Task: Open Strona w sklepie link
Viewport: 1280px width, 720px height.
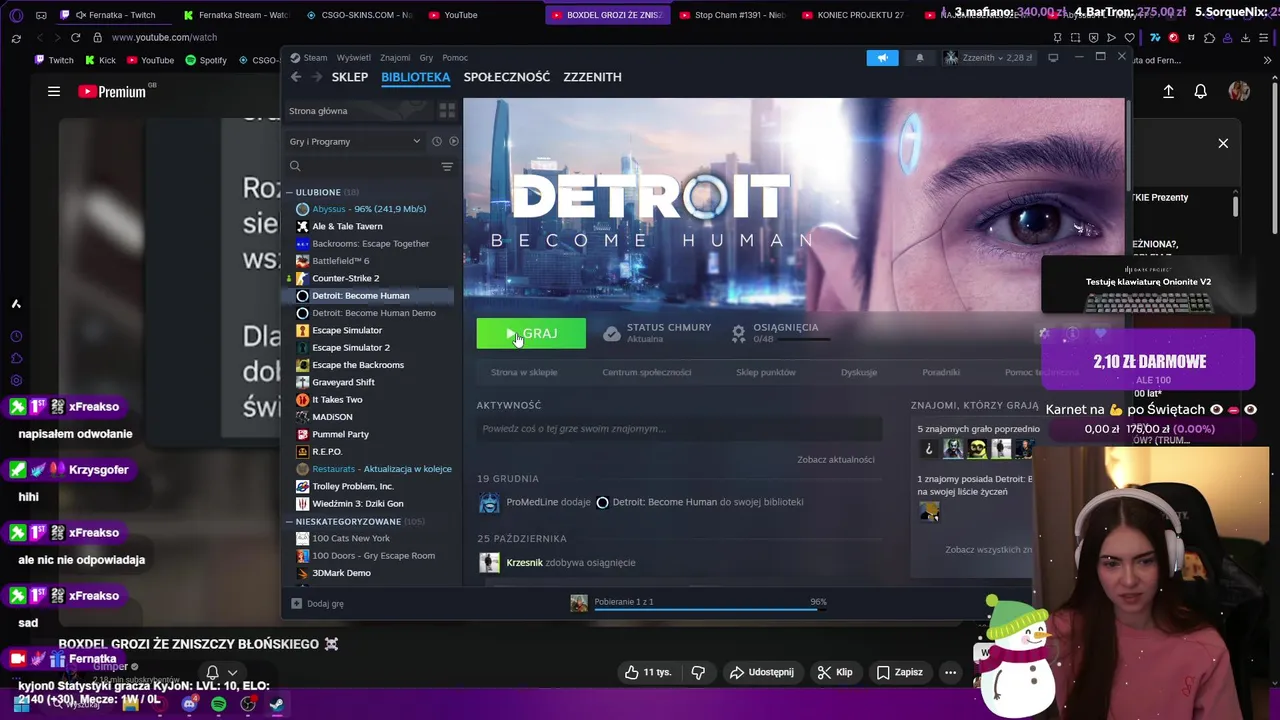Action: (524, 372)
